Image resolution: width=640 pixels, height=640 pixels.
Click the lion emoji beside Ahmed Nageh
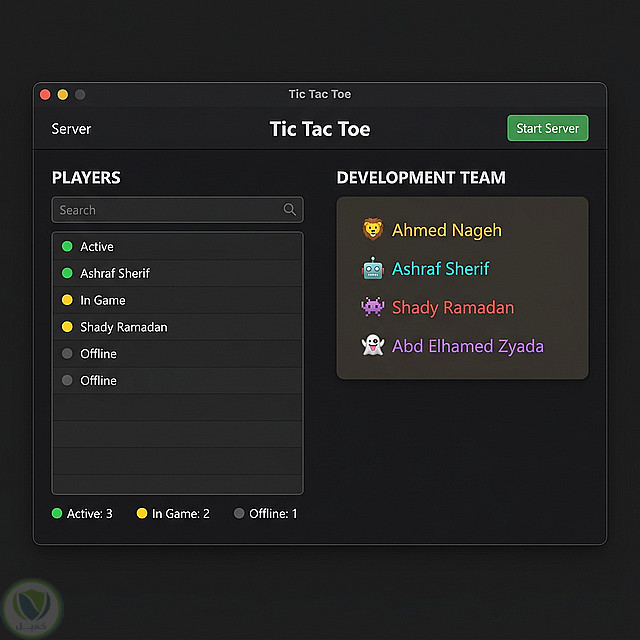click(372, 230)
